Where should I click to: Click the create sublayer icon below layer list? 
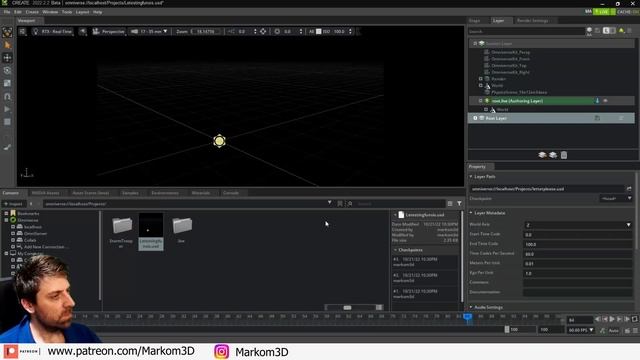click(x=553, y=155)
